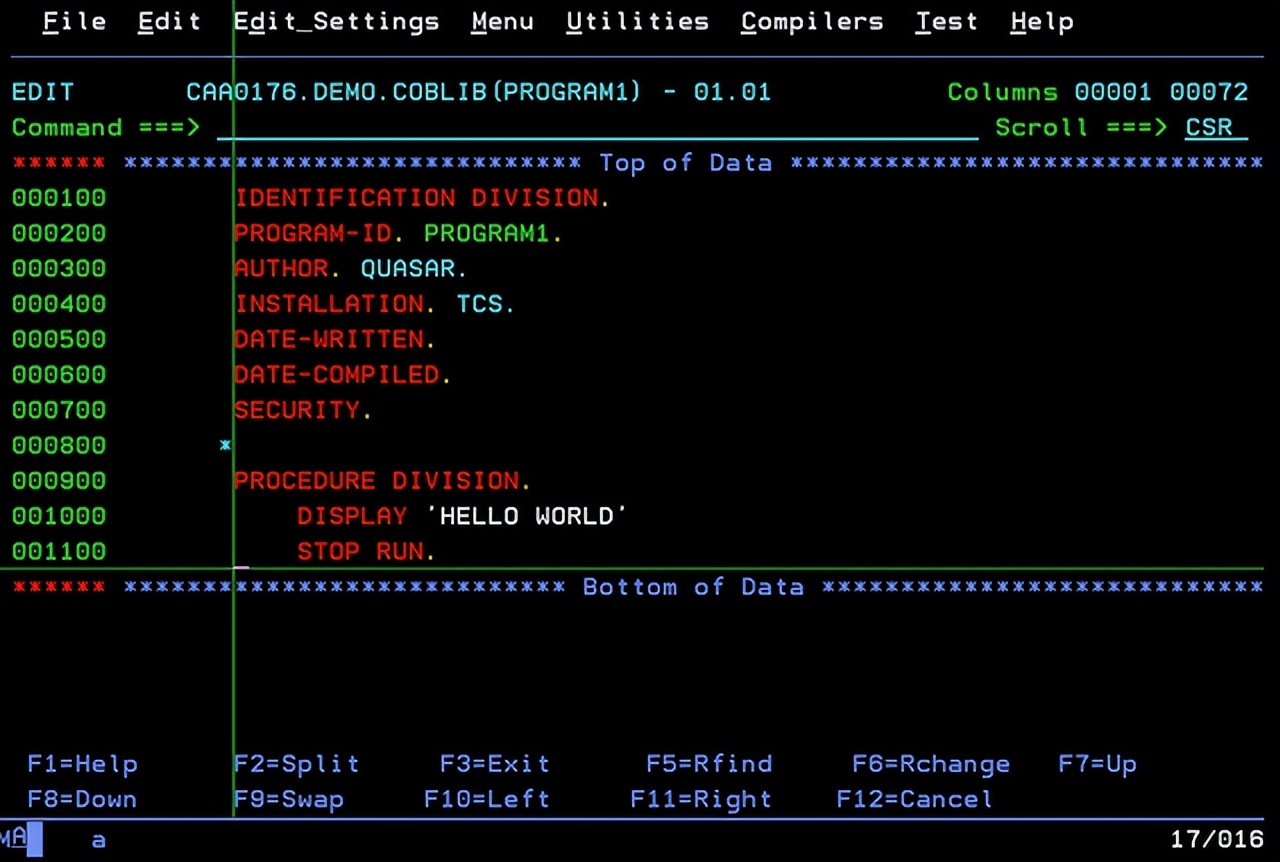Click line number 000300

(x=59, y=268)
